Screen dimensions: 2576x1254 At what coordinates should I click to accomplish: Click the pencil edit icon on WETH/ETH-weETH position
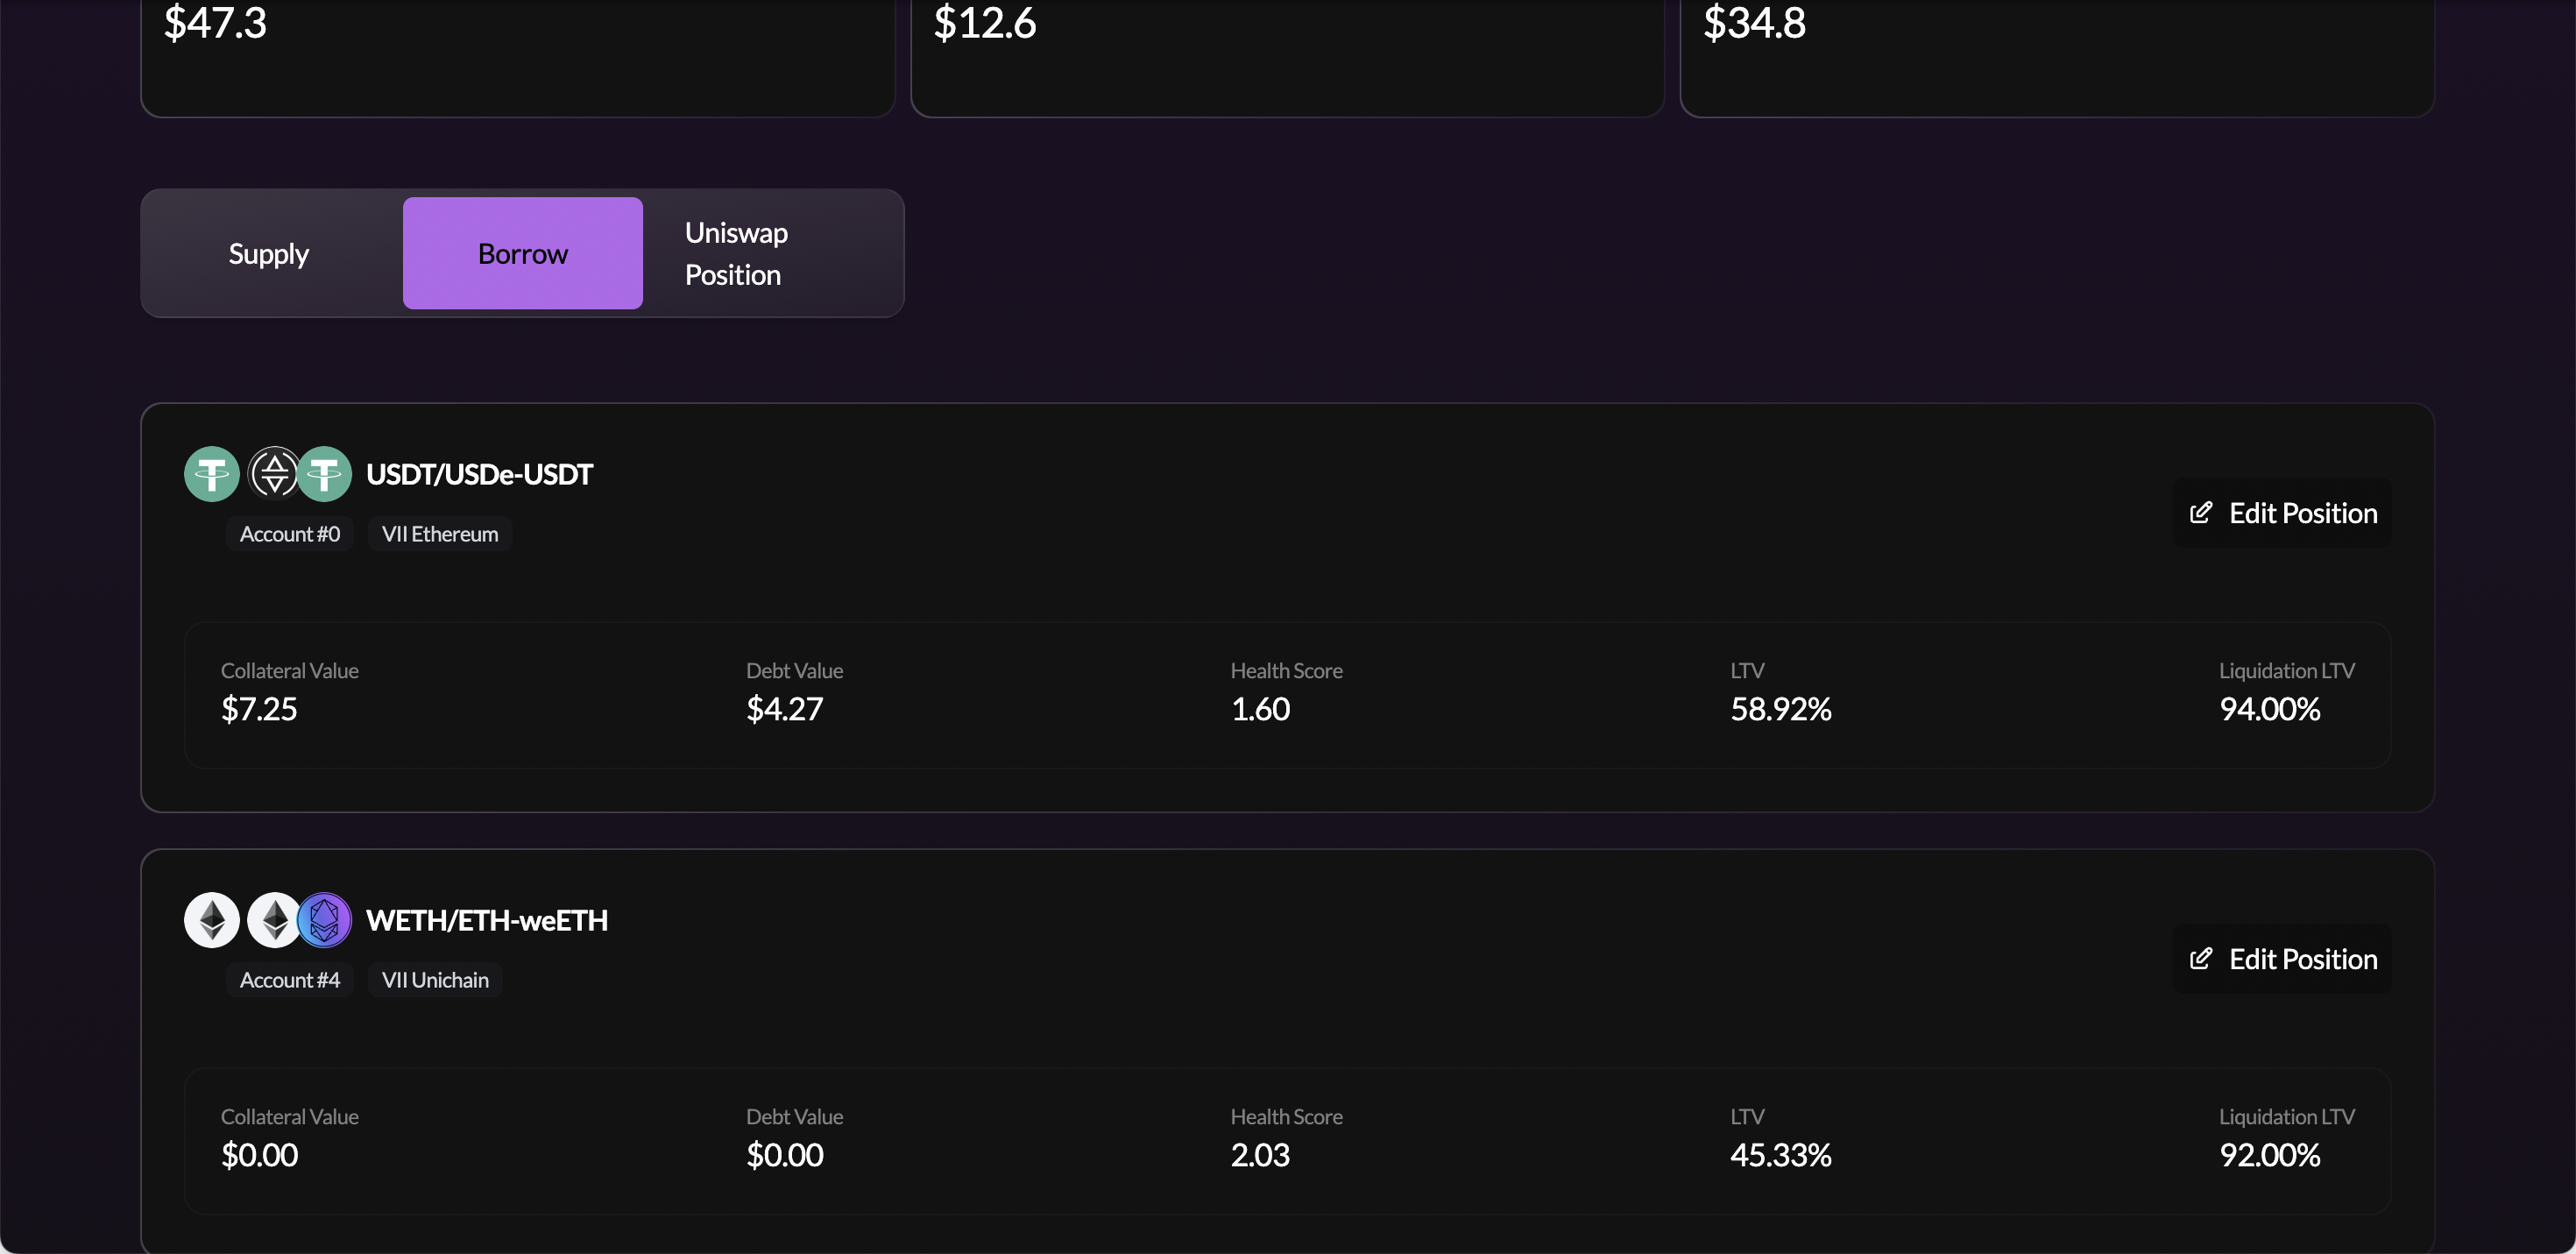(x=2202, y=958)
